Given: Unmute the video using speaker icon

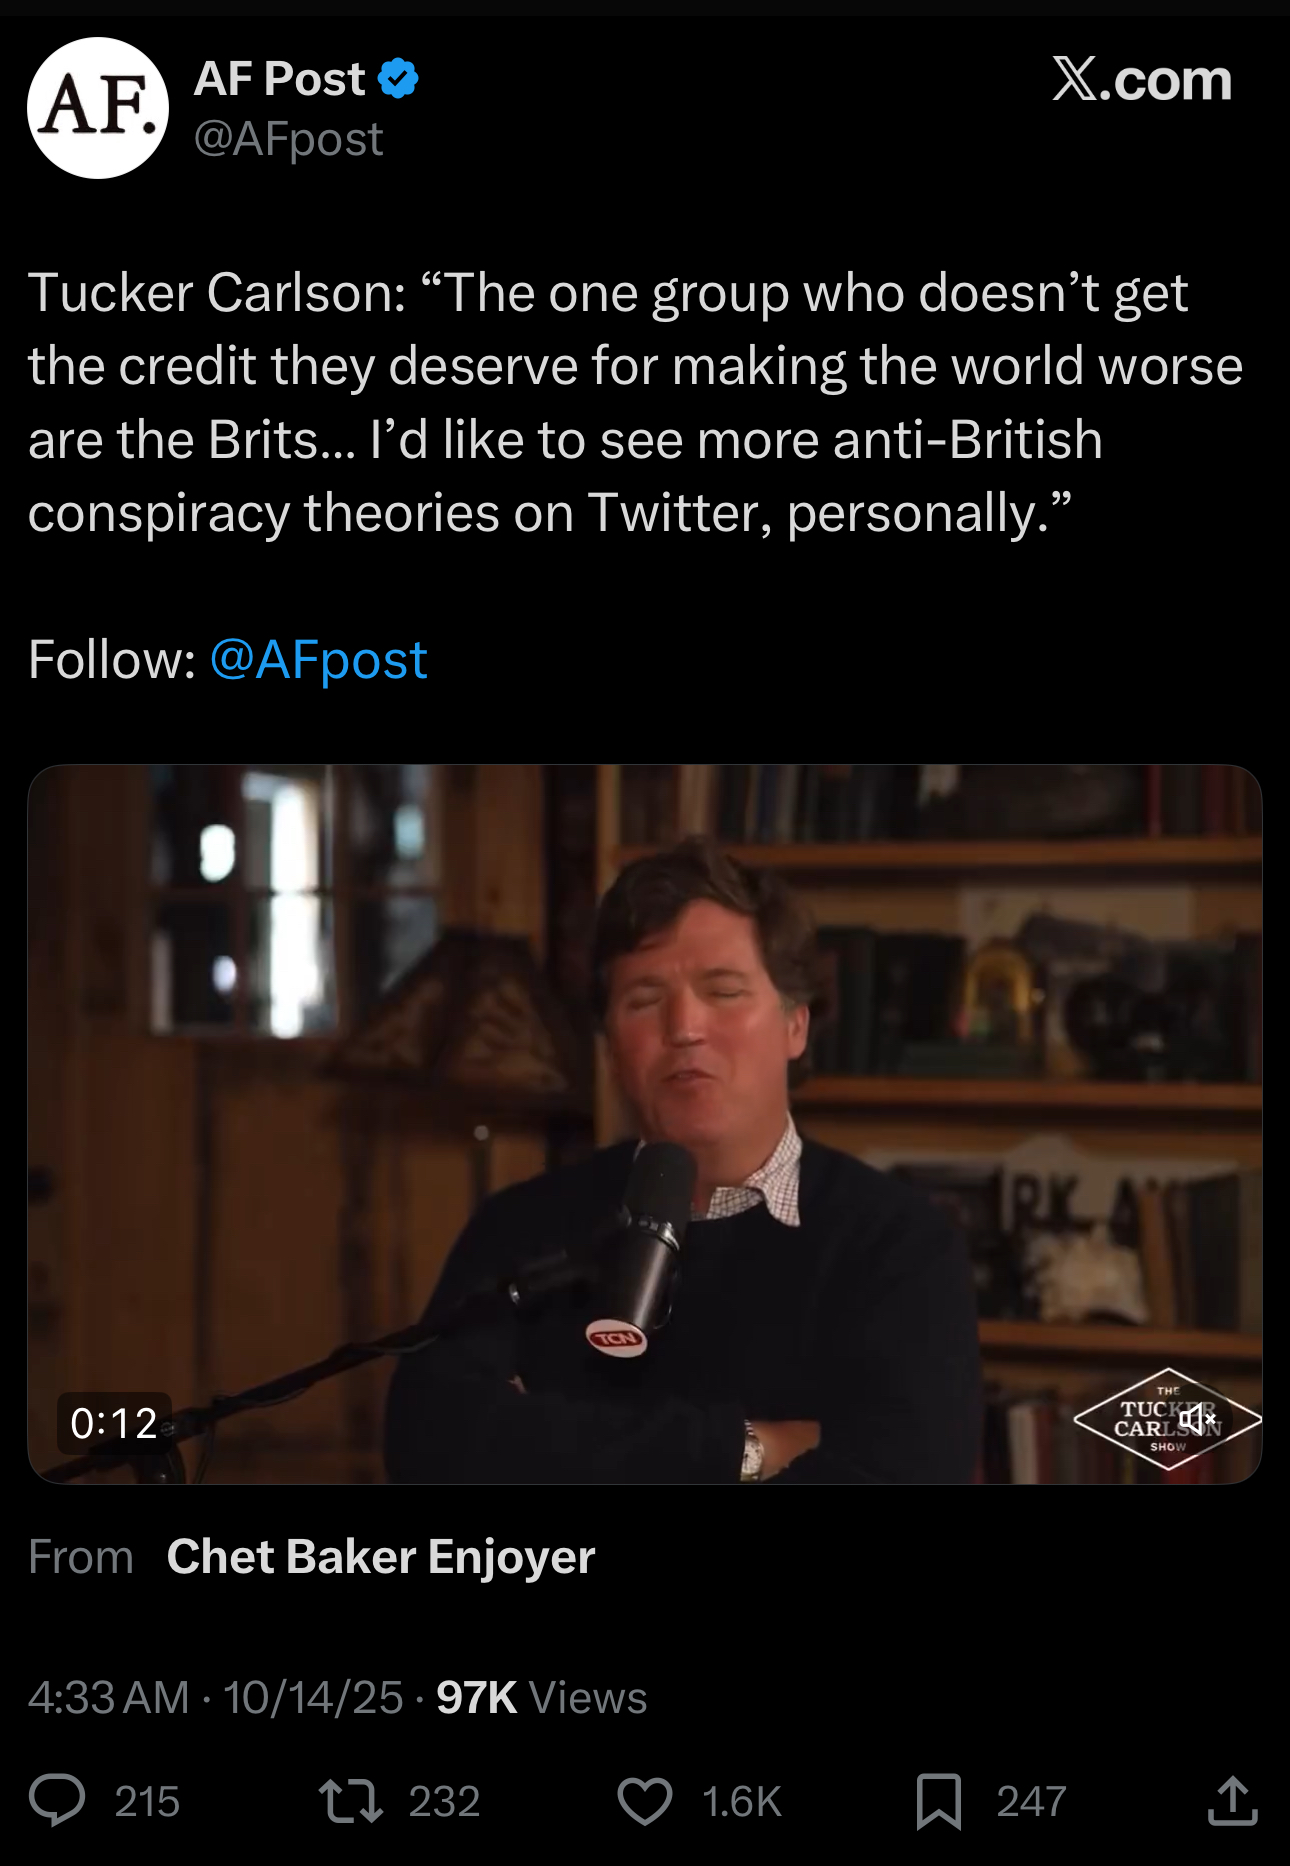Looking at the screenshot, I should (x=1195, y=1418).
